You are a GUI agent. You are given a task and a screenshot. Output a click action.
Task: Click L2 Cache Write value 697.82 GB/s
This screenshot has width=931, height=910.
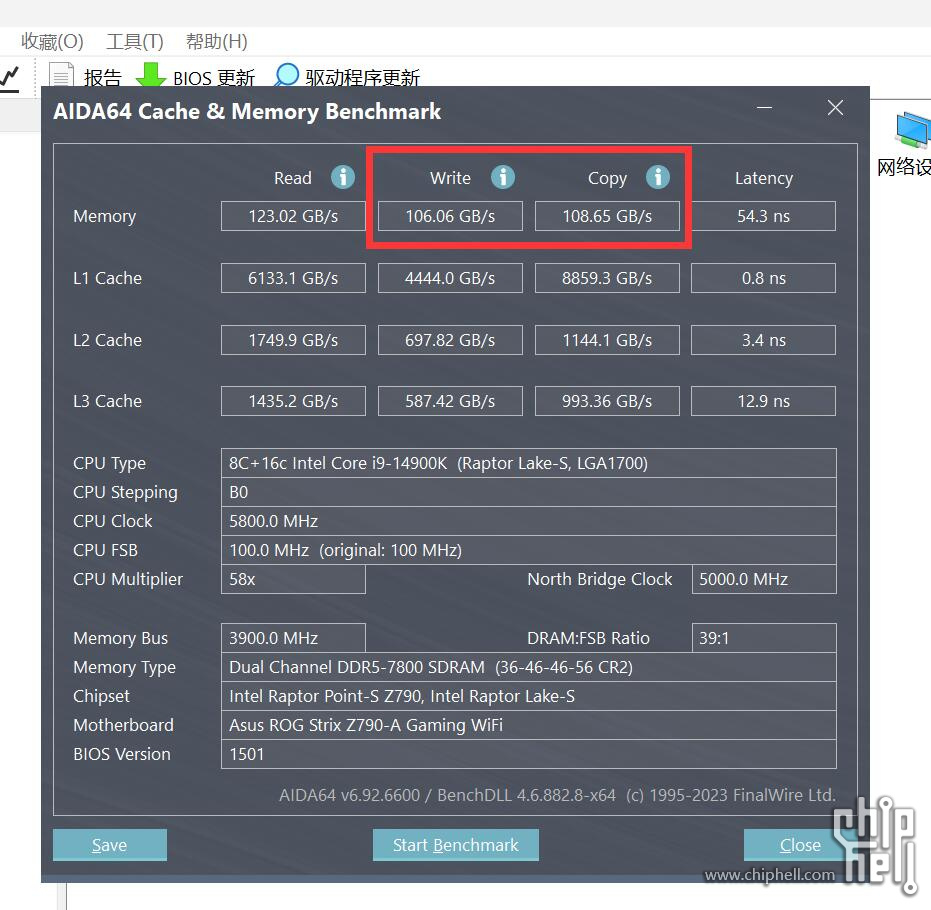point(450,340)
